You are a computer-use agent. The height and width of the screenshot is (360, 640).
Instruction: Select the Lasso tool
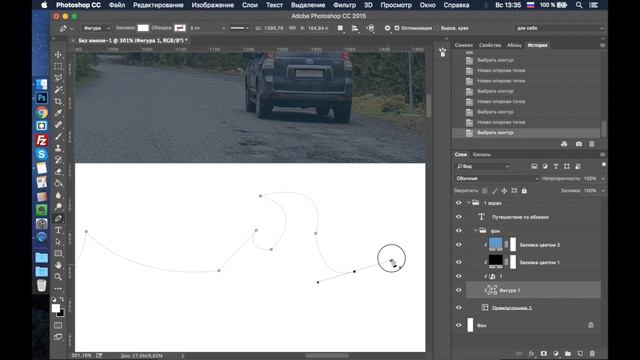[x=58, y=78]
